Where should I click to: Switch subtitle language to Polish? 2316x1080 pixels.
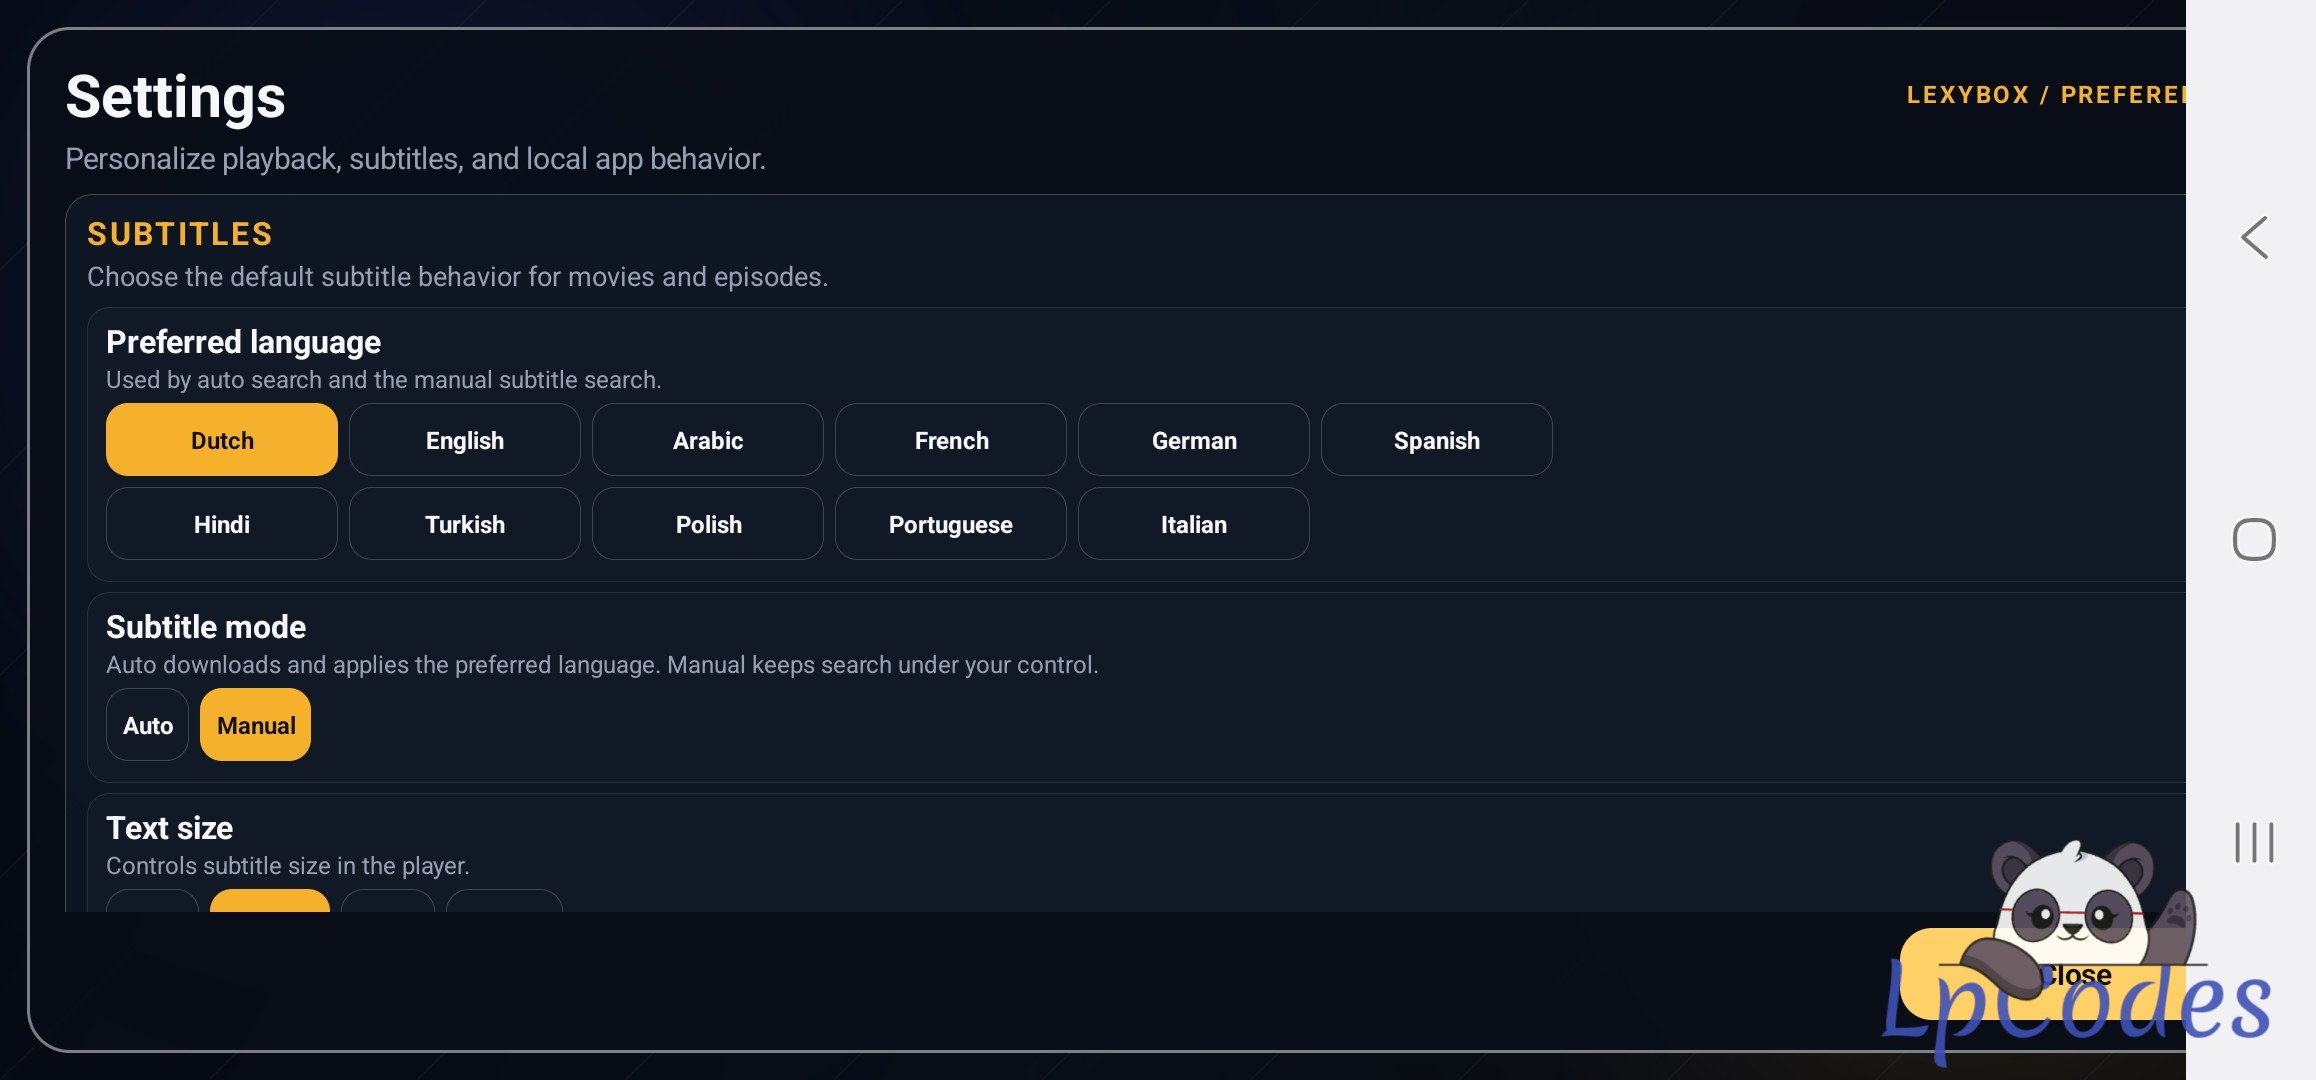(x=708, y=524)
